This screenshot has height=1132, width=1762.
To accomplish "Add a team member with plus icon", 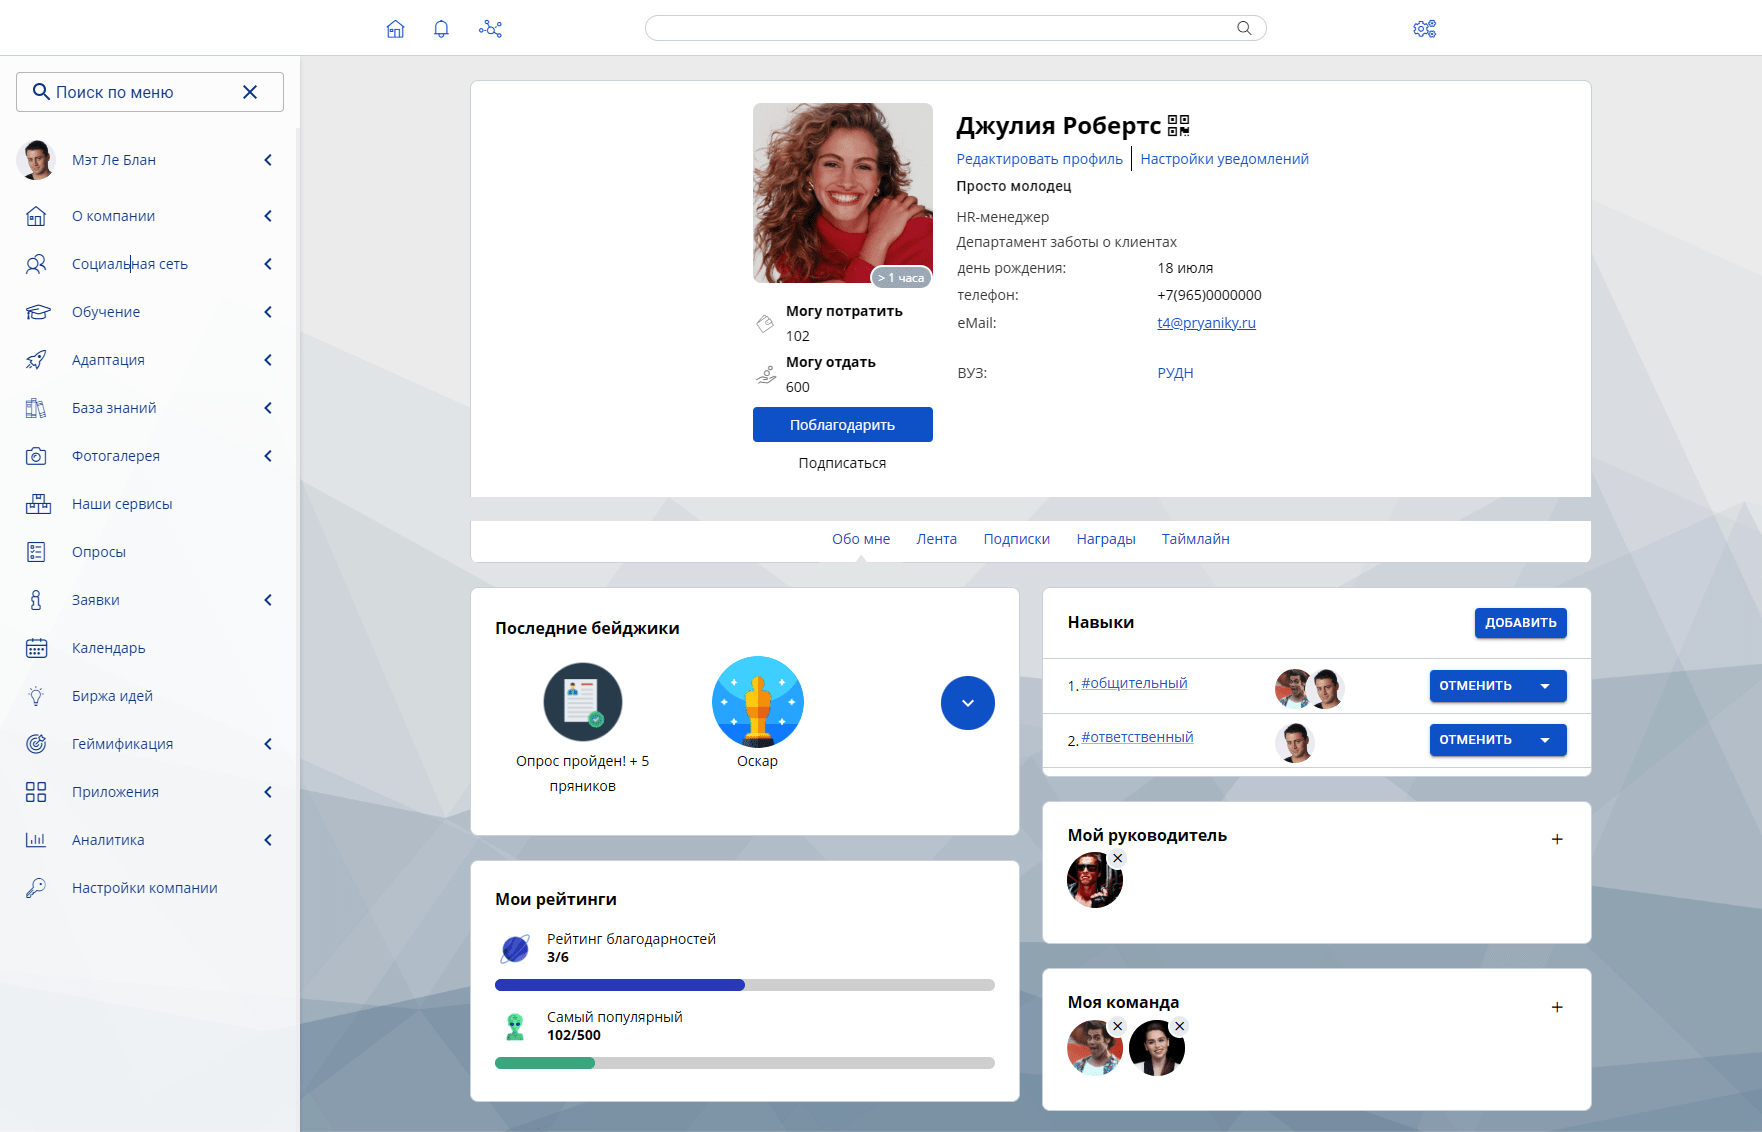I will 1556,1007.
